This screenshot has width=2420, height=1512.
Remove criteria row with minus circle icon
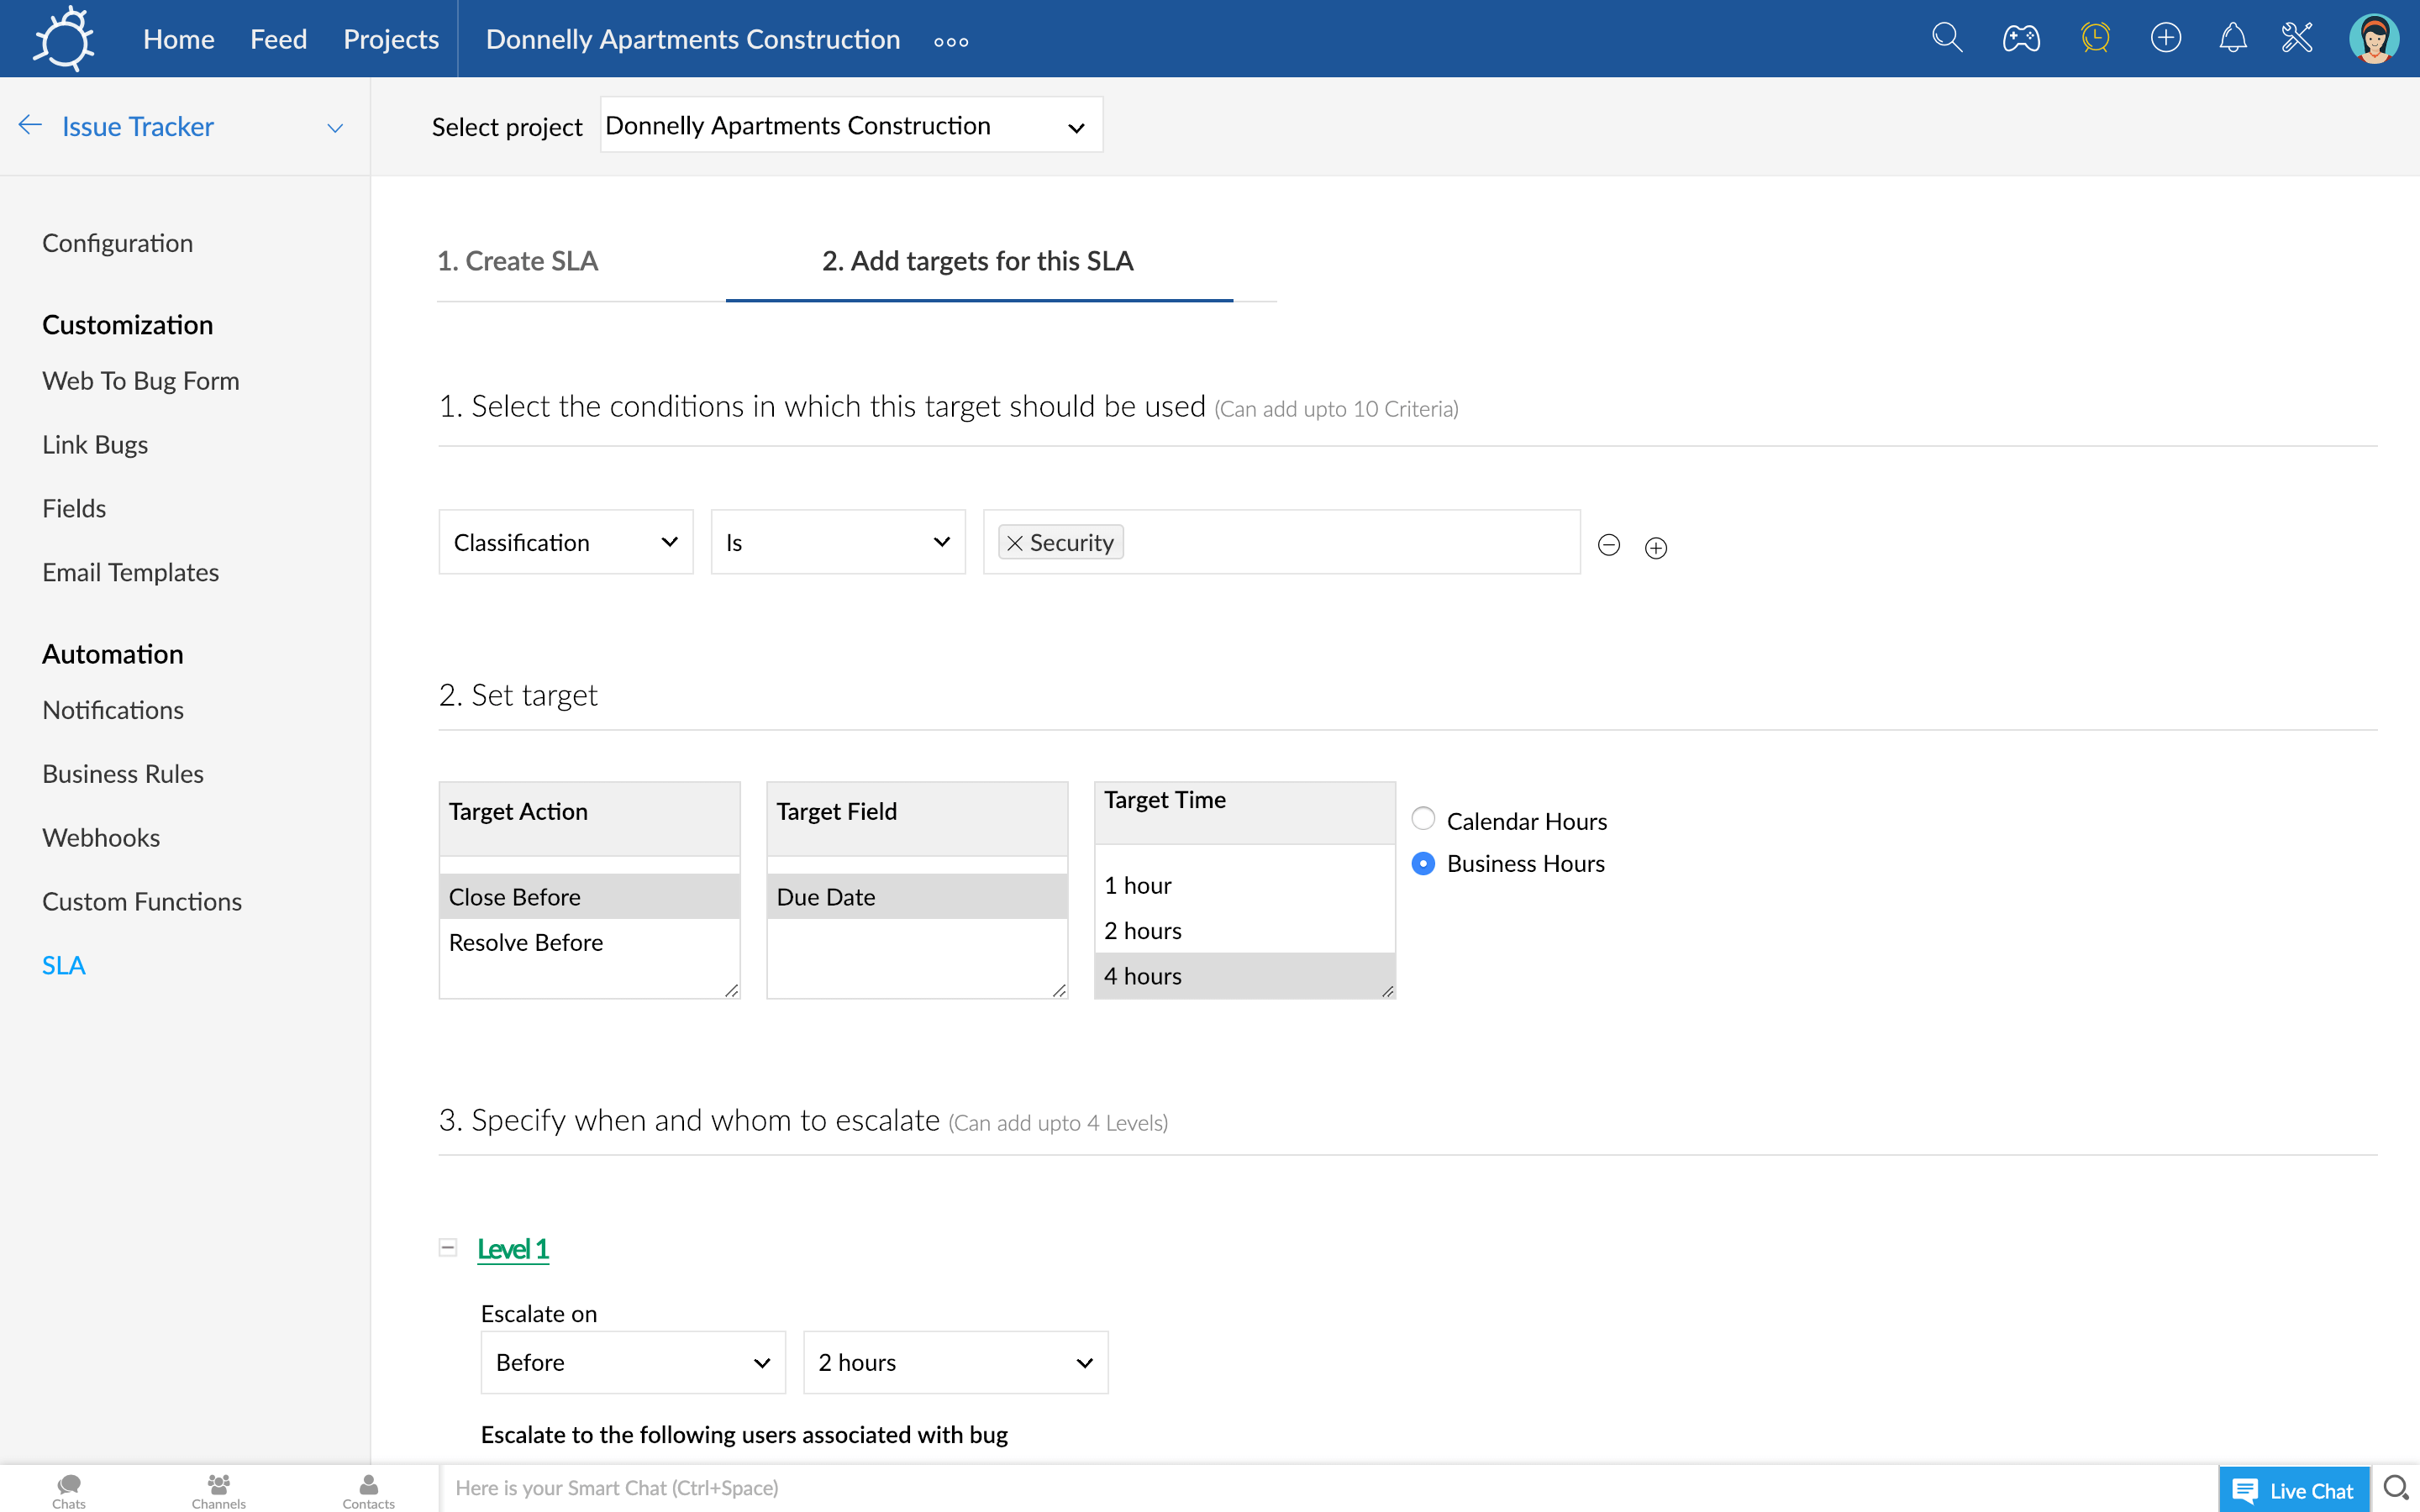tap(1608, 545)
